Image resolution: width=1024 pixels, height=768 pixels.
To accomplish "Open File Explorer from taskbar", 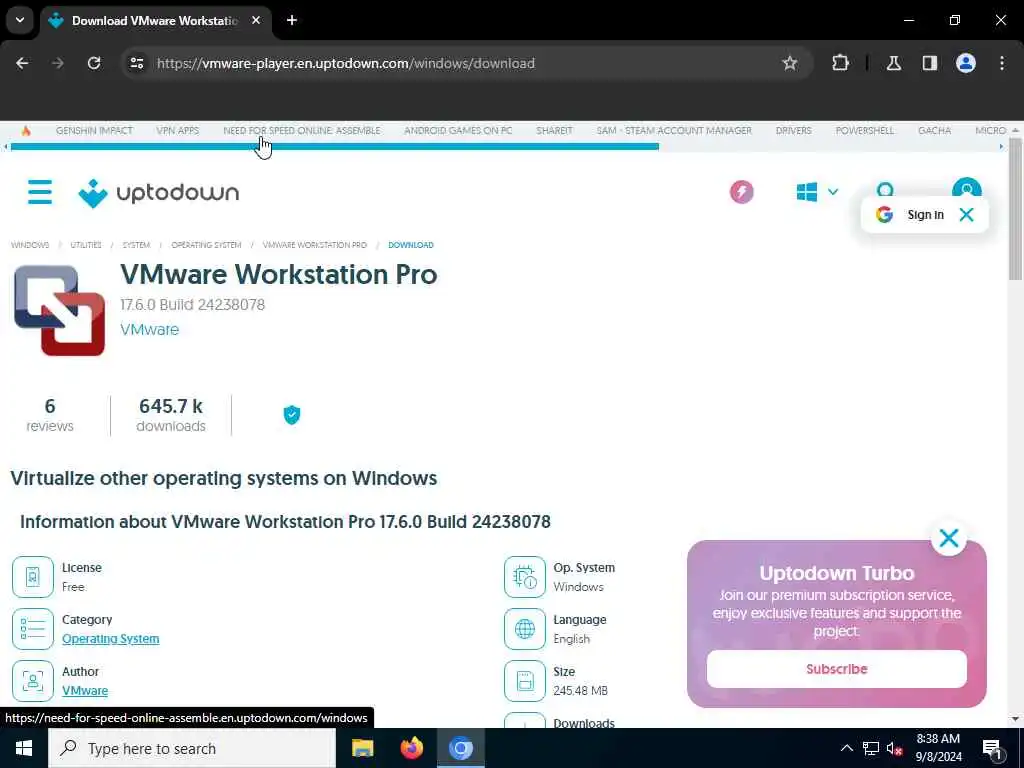I will tap(362, 748).
